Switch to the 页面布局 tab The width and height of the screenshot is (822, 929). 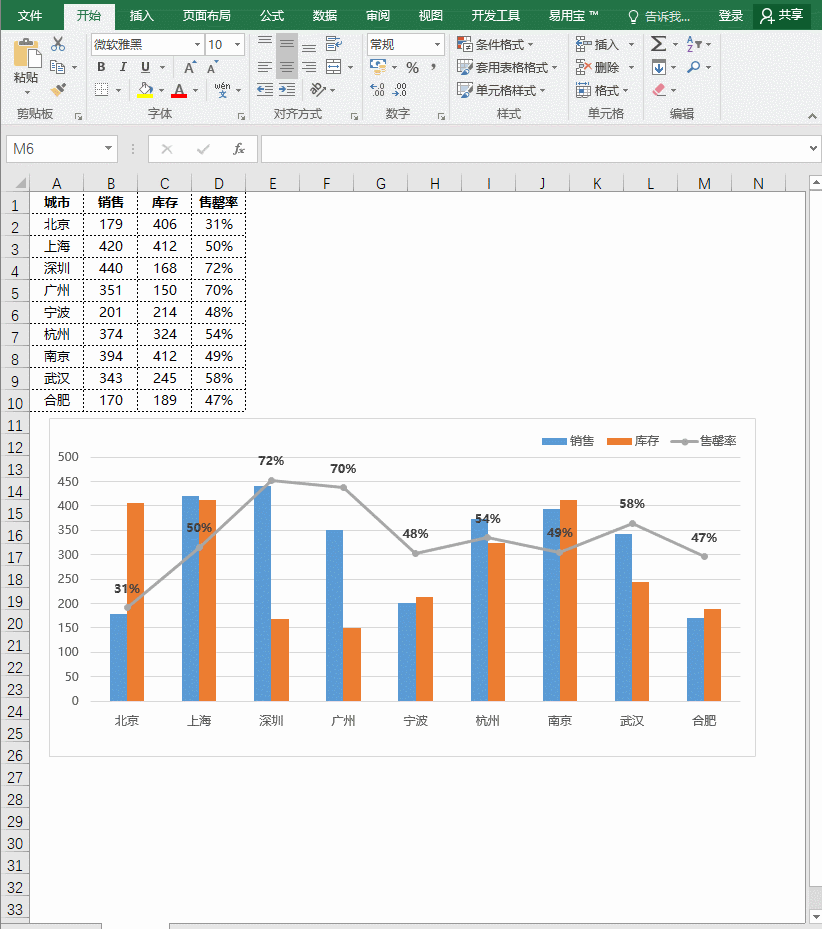click(x=206, y=15)
